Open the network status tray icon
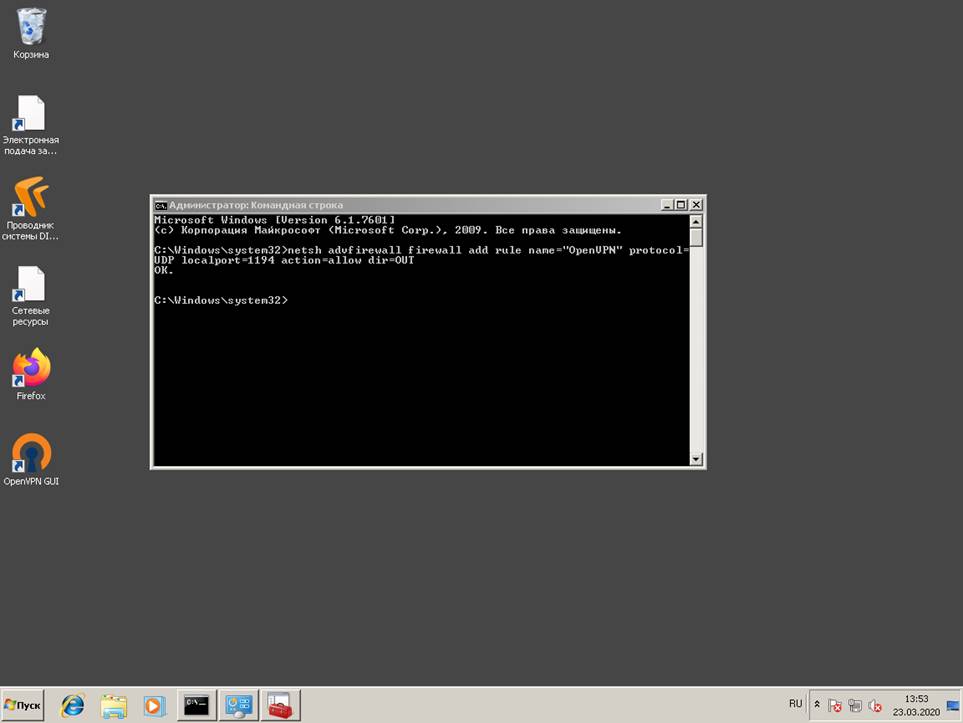The image size is (963, 723). [855, 706]
